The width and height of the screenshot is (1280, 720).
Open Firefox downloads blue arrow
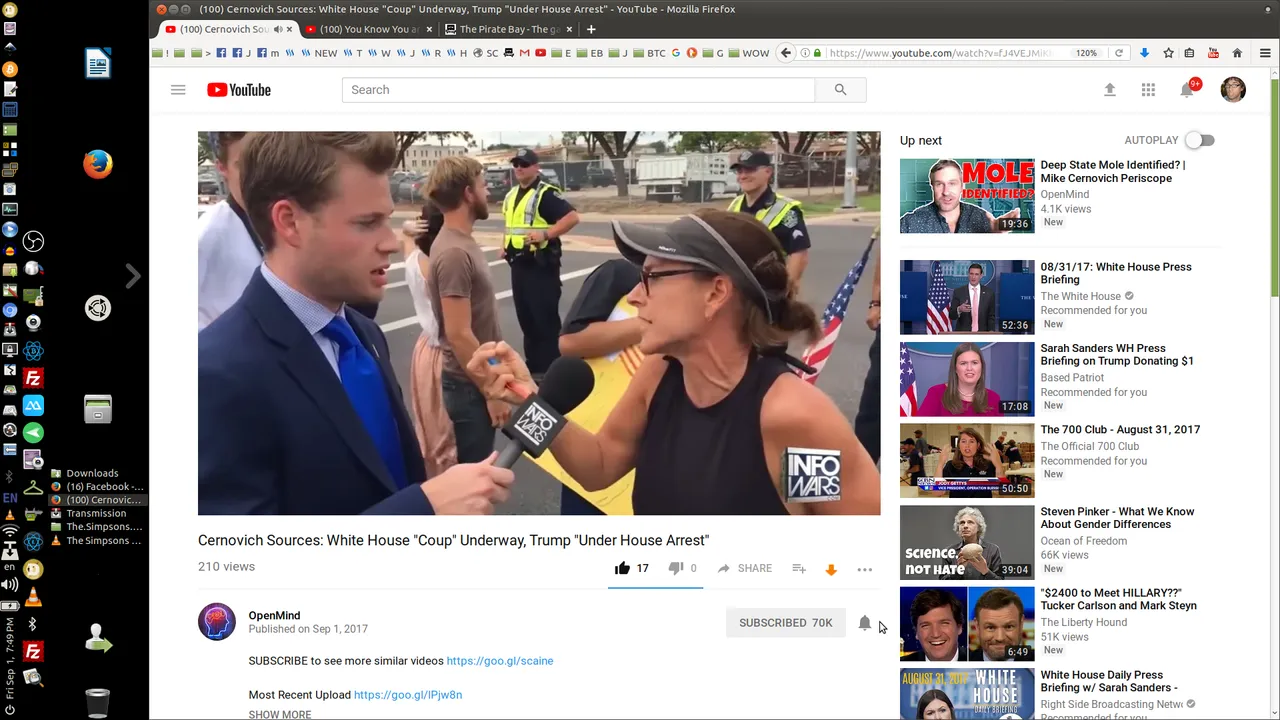click(x=1145, y=53)
